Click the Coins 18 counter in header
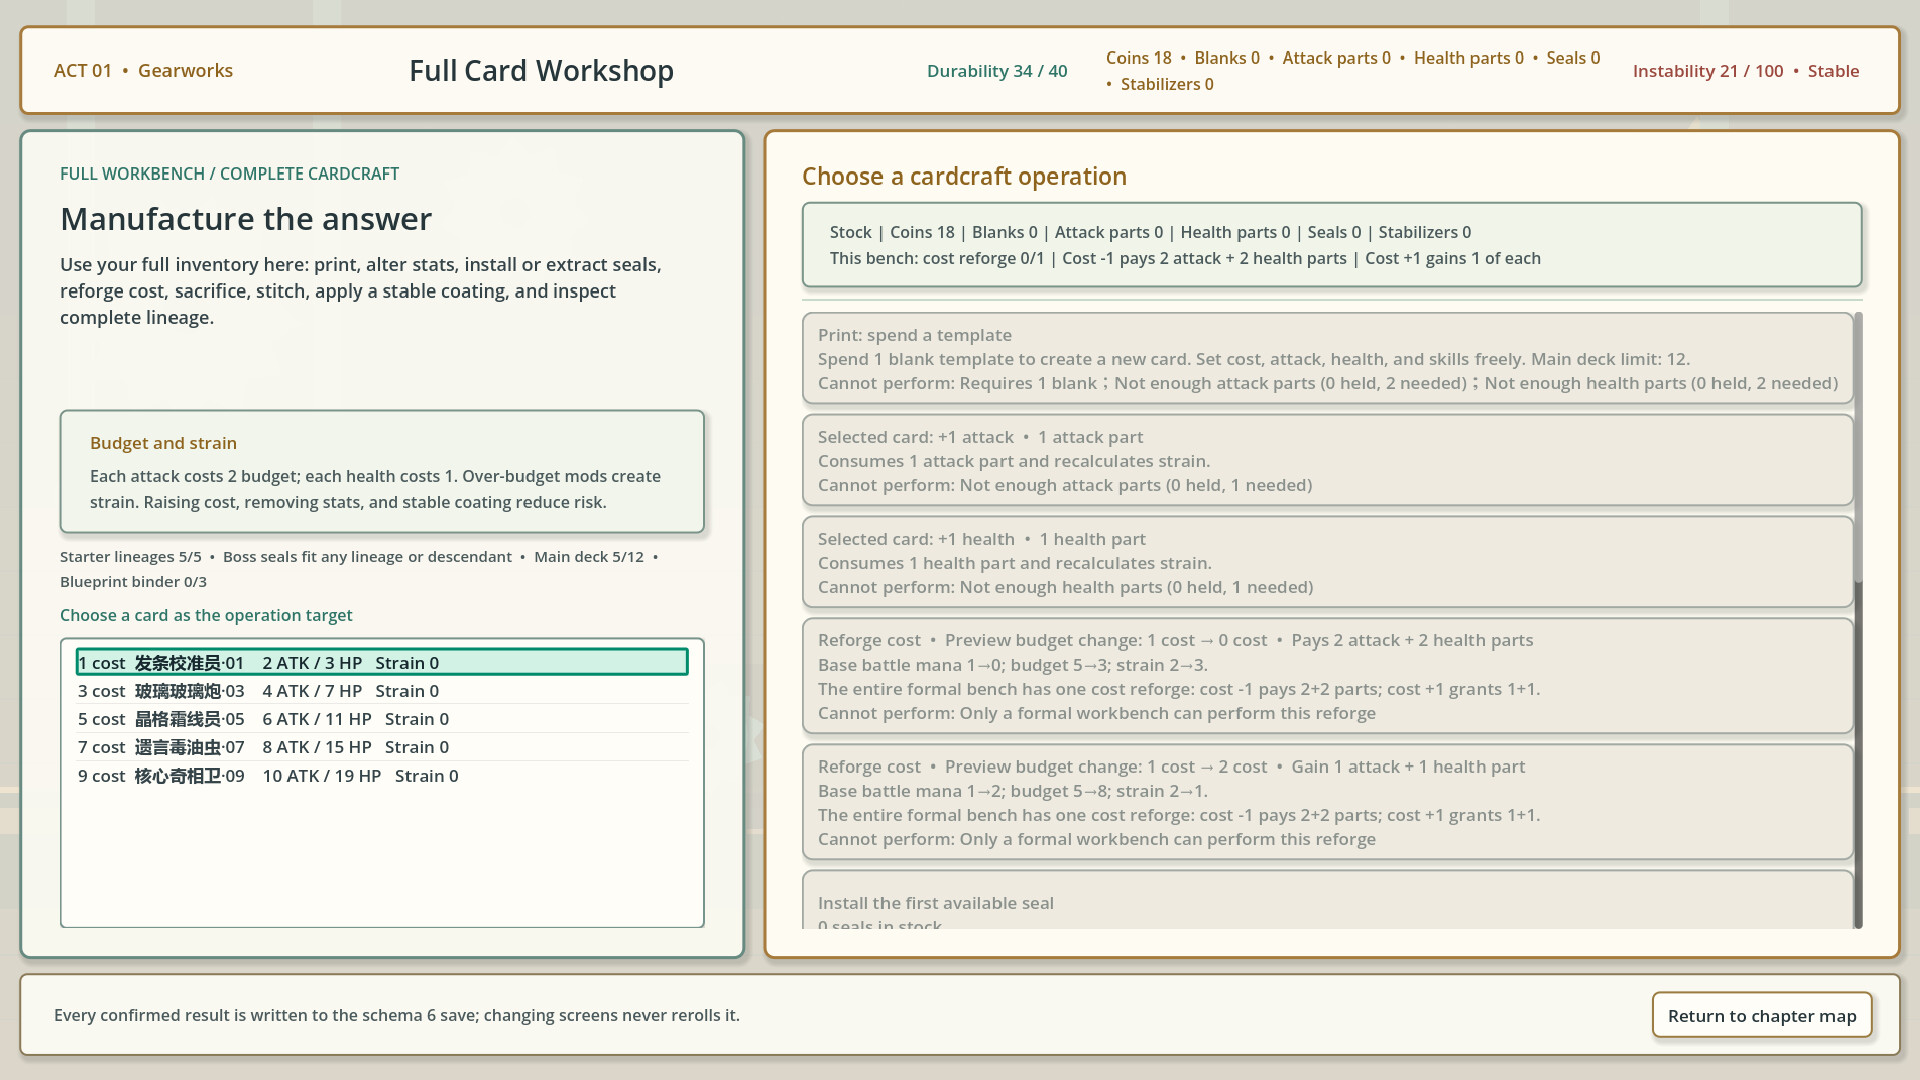This screenshot has height=1080, width=1920. click(1138, 58)
